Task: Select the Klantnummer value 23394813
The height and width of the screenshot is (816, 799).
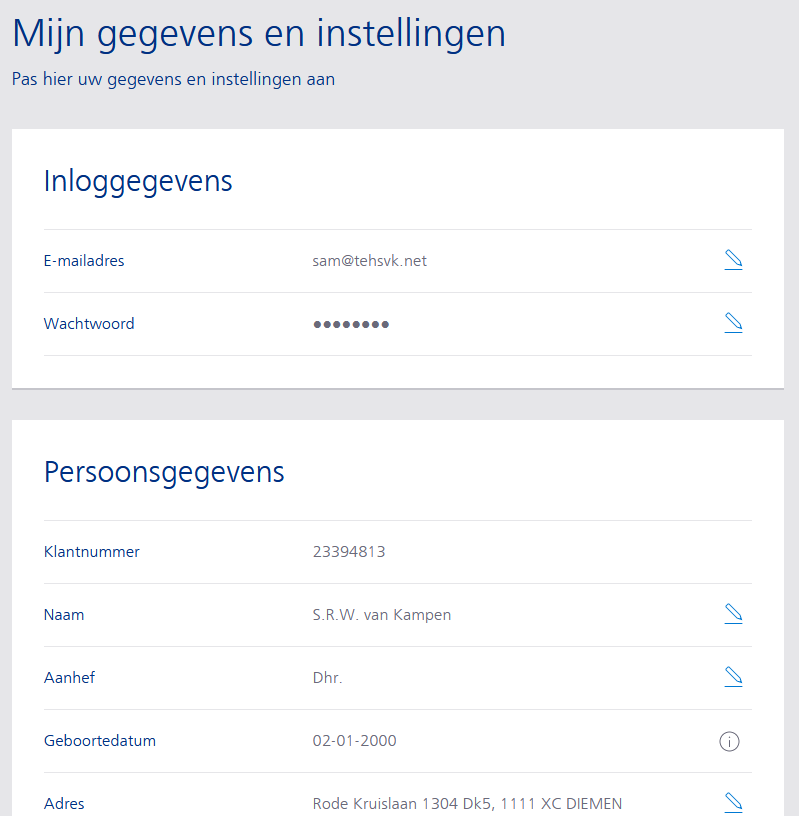Action: [x=348, y=552]
